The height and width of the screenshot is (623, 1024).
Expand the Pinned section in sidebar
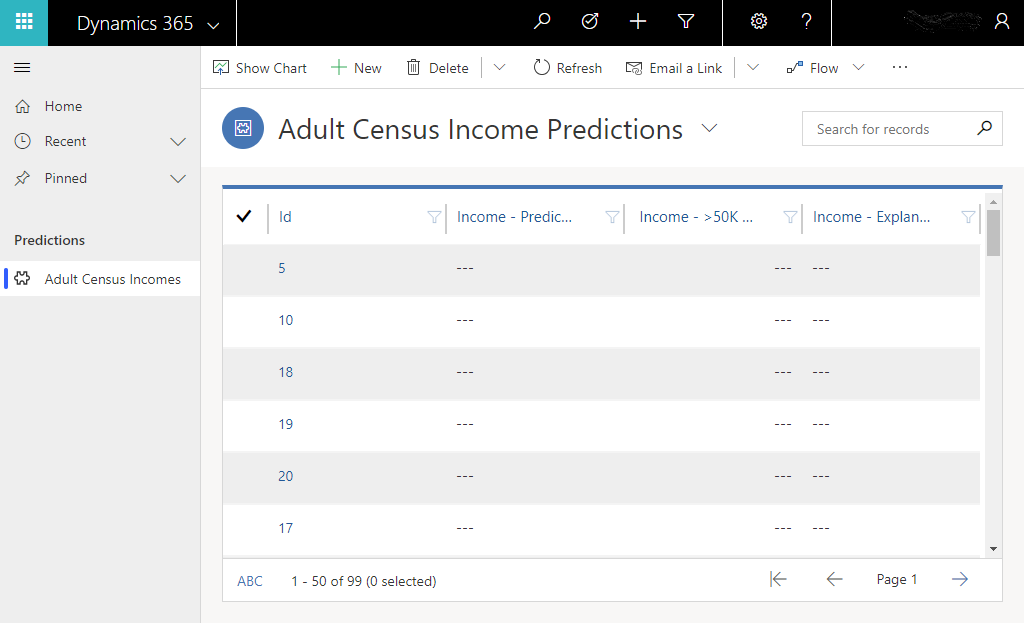point(178,179)
